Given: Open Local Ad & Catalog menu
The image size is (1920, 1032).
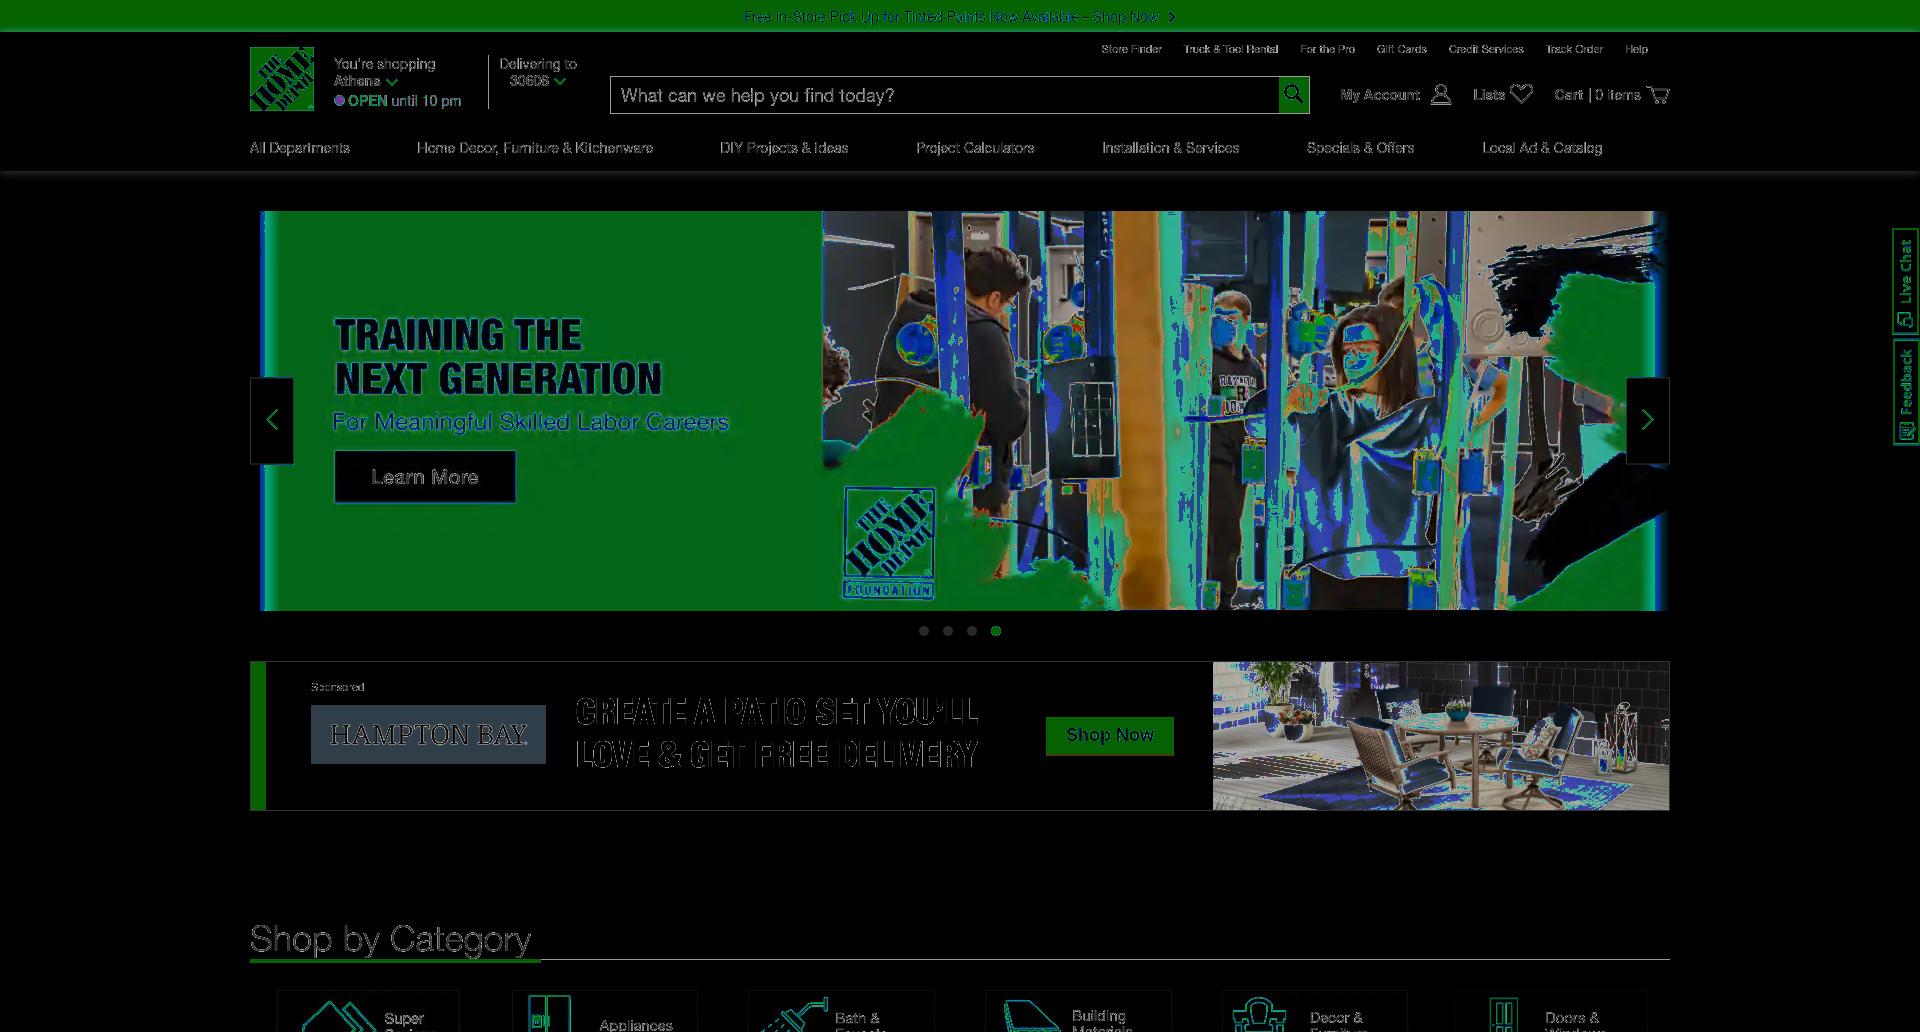Looking at the screenshot, I should coord(1542,148).
